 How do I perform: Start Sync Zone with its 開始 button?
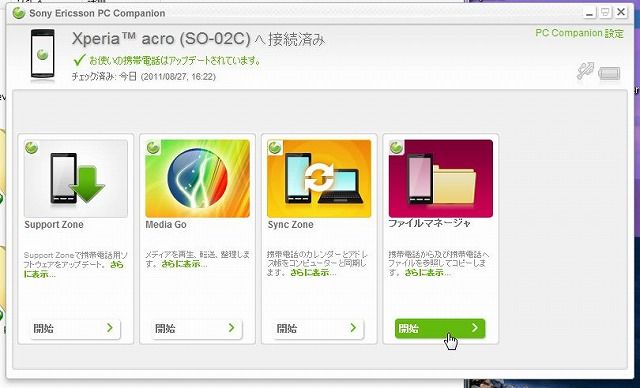pos(318,328)
